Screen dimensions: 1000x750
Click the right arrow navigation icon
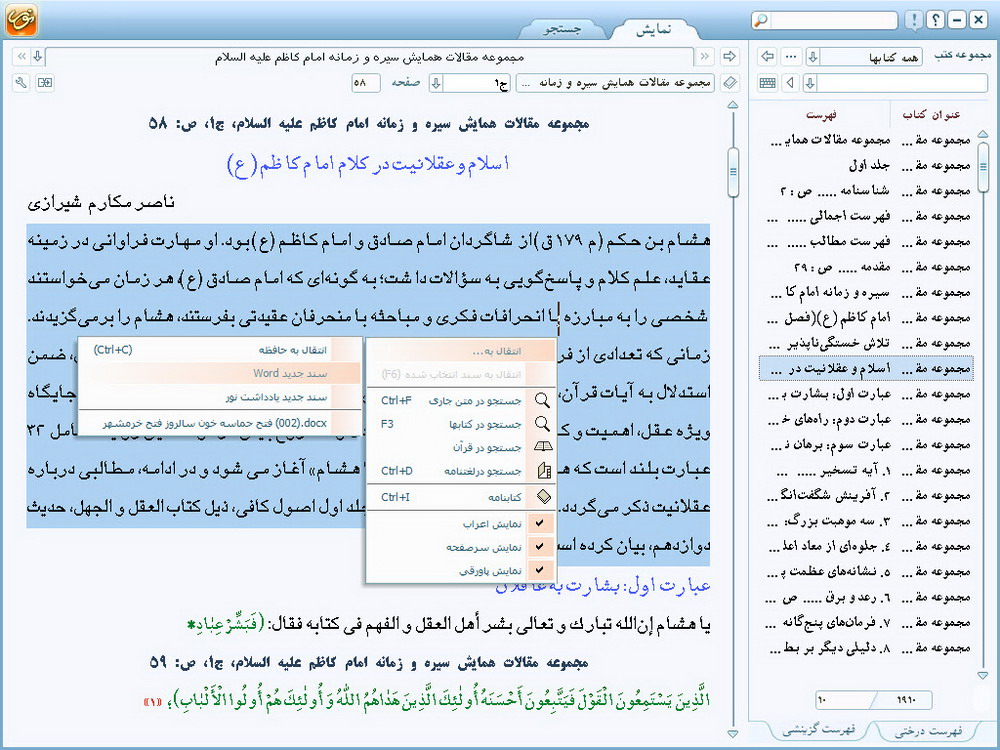tap(729, 56)
